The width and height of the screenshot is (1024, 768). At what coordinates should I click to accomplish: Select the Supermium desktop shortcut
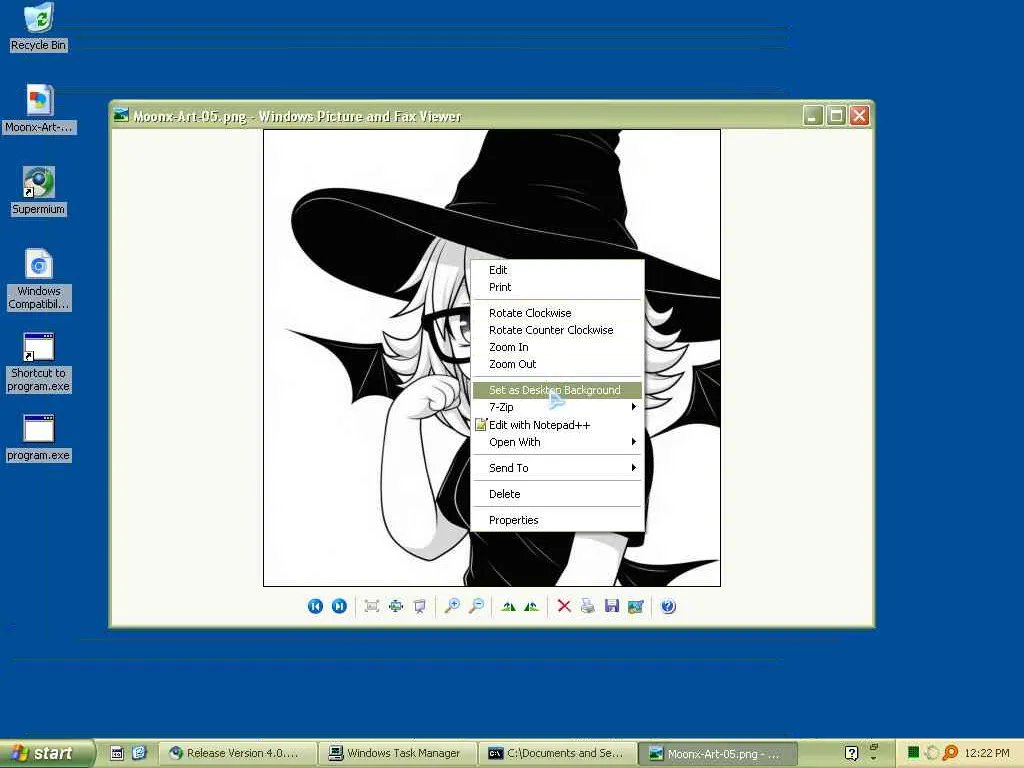coord(39,191)
